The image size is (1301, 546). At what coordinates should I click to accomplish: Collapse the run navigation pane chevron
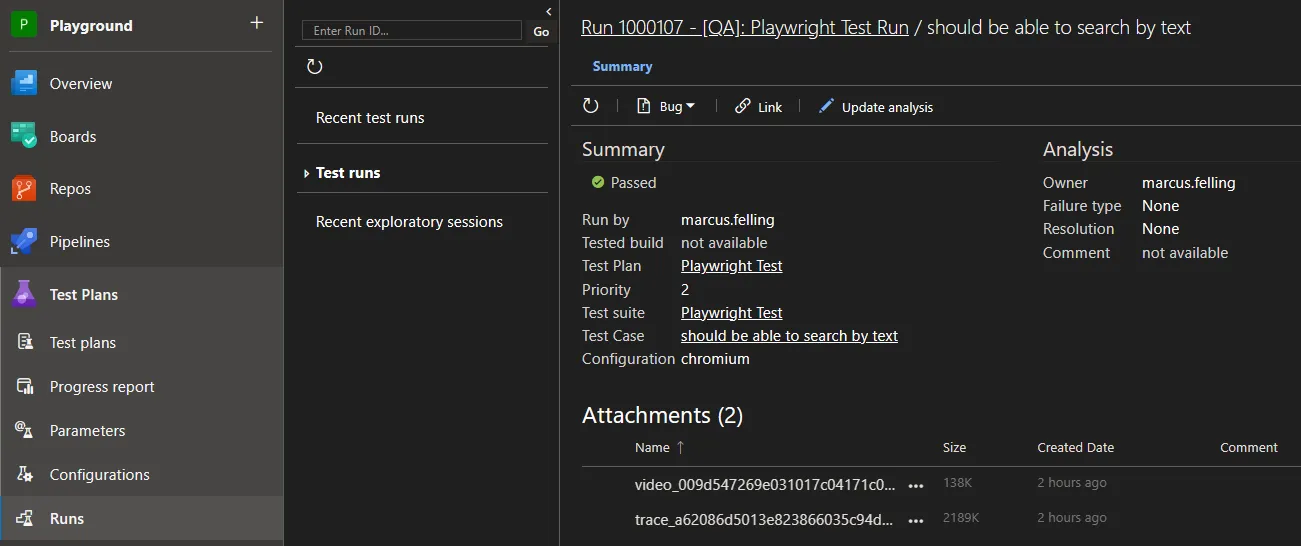tap(548, 11)
